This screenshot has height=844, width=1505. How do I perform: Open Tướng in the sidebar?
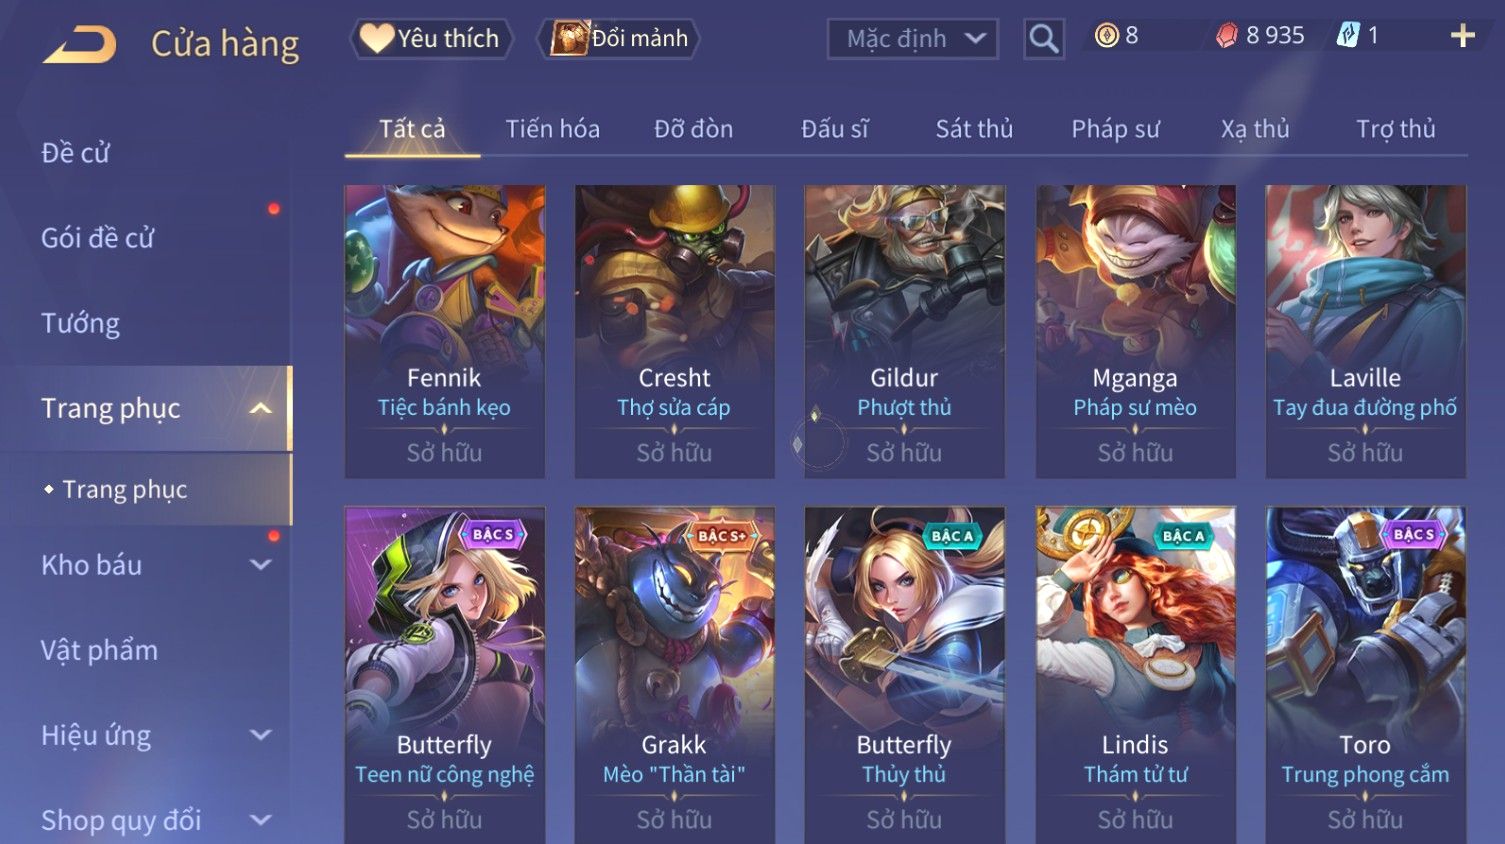click(80, 323)
